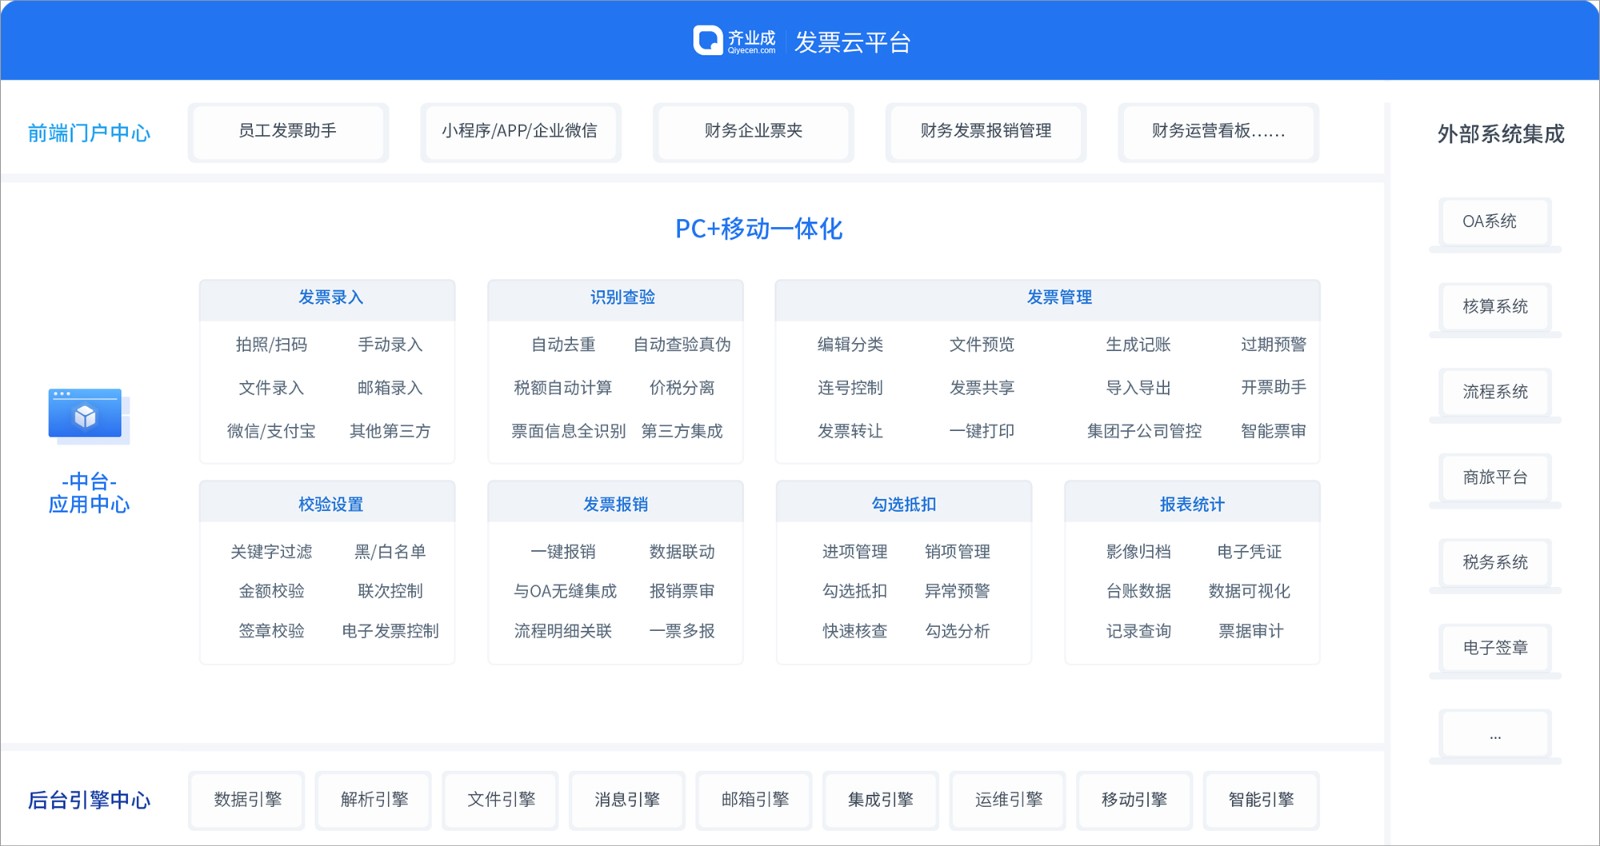Select the 发票报销 panel header

click(x=616, y=503)
